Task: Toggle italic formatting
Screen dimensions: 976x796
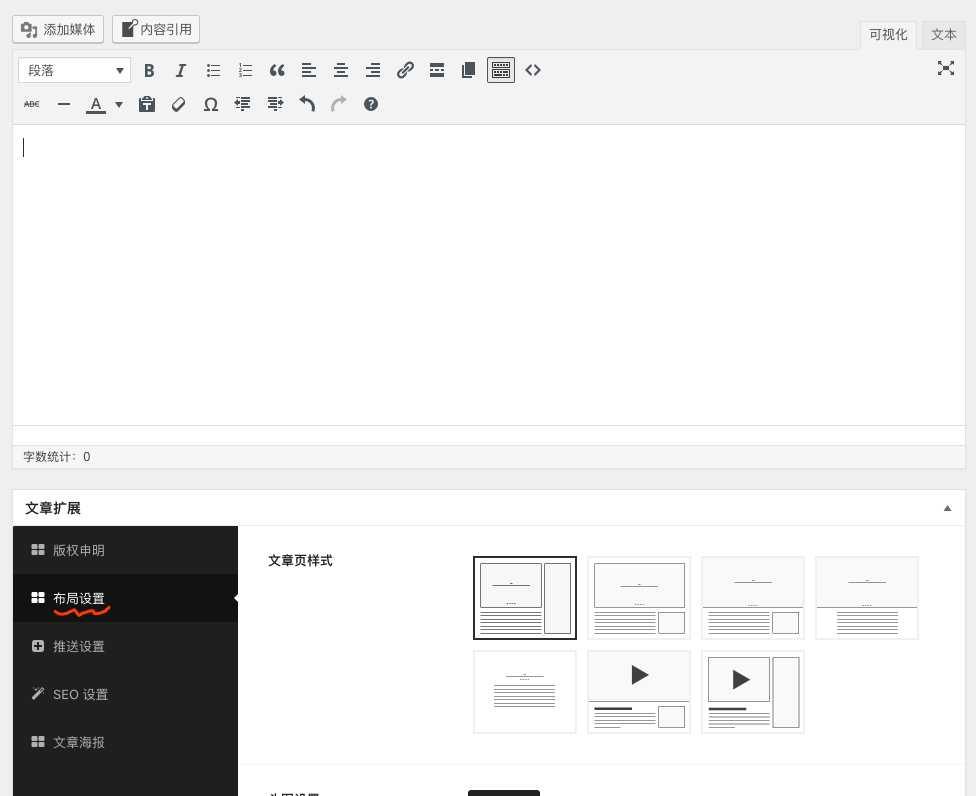Action: point(181,70)
